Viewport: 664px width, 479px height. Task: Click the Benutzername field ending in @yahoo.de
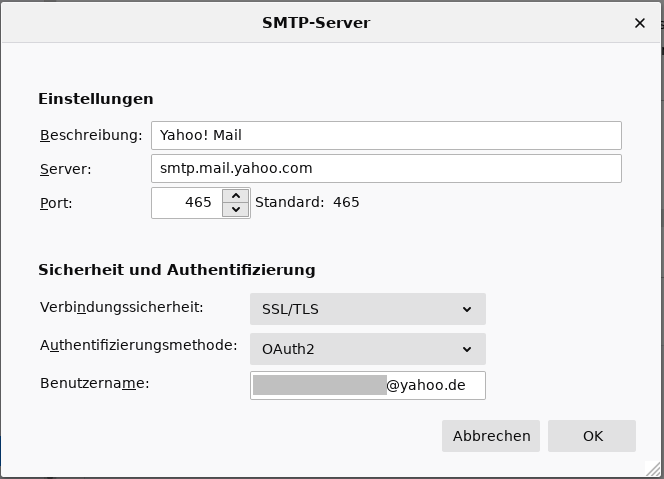click(368, 385)
